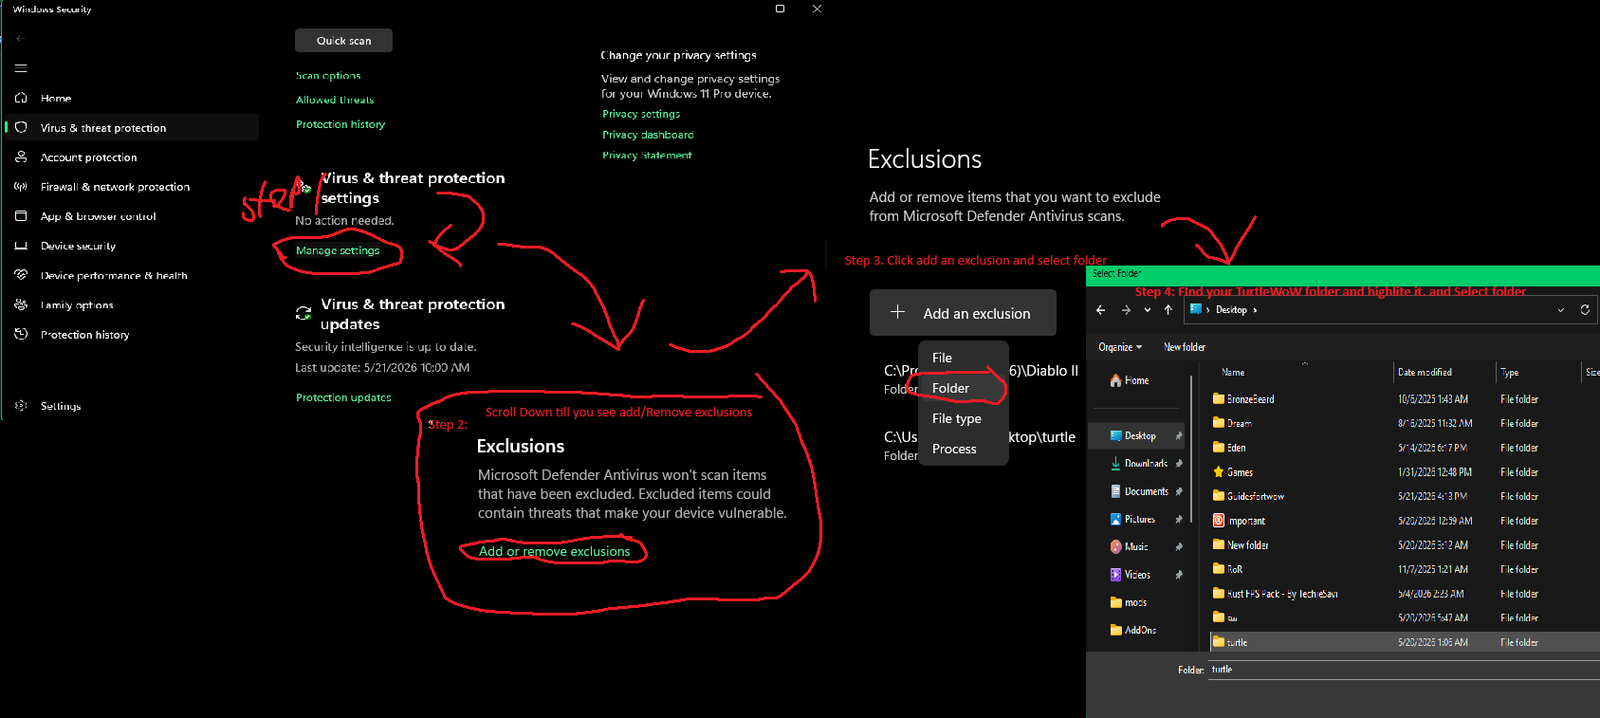The height and width of the screenshot is (718, 1600).
Task: Expand the address bar history dropdown chevron
Action: pos(1561,310)
